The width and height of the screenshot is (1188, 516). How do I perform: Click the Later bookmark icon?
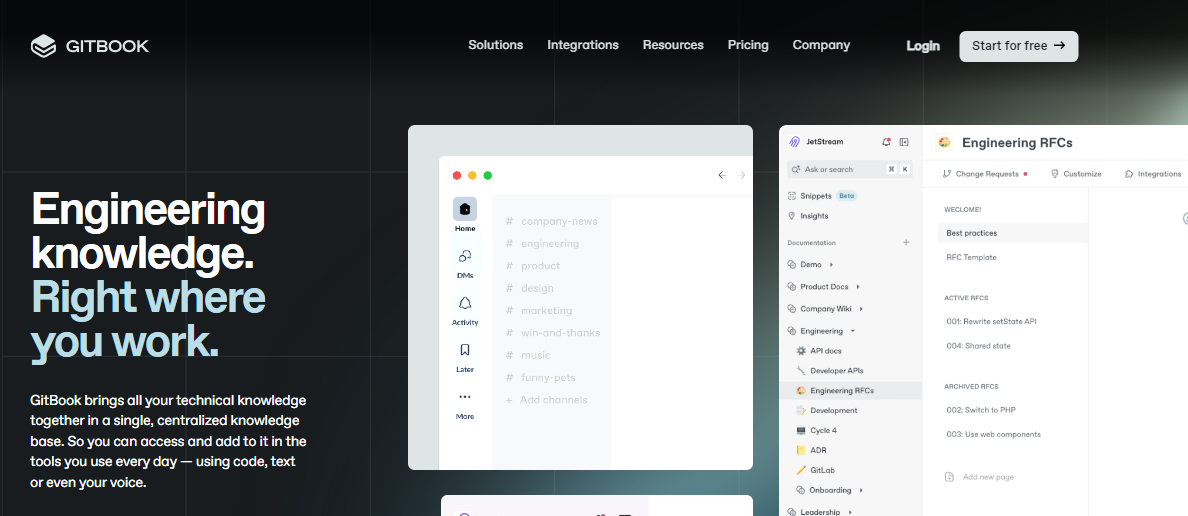point(465,351)
